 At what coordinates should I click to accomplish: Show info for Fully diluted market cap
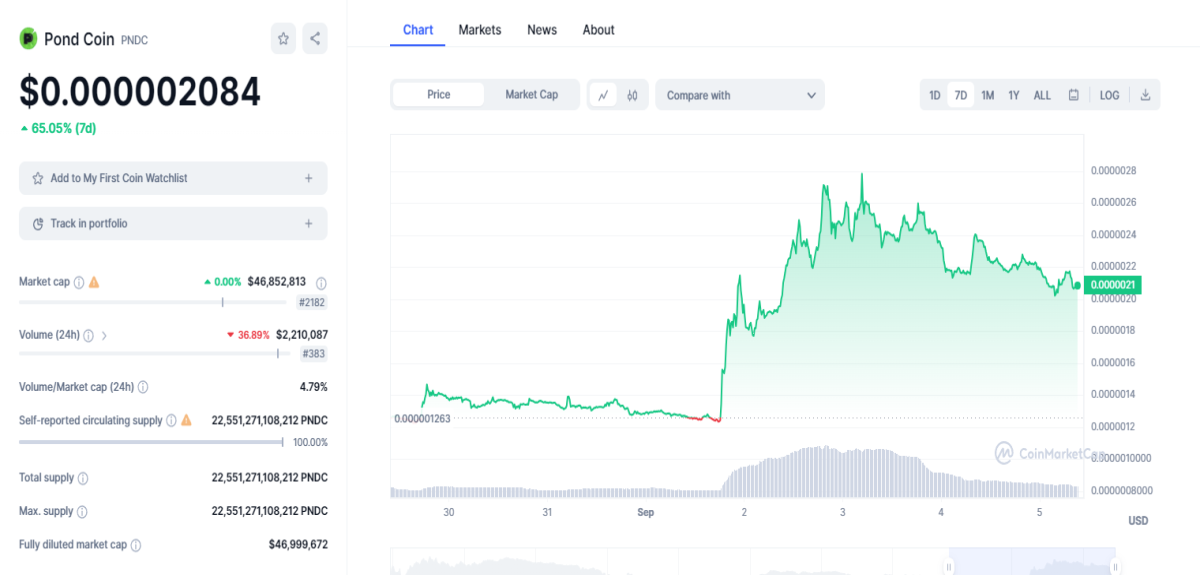(x=136, y=545)
